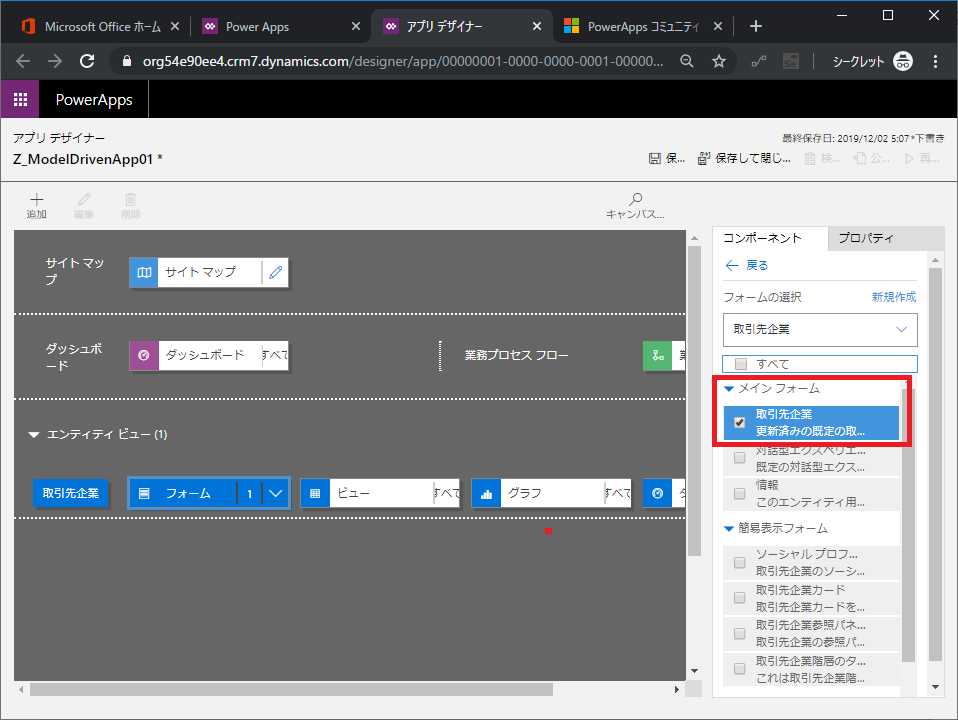Open a new browser tab

point(756,26)
